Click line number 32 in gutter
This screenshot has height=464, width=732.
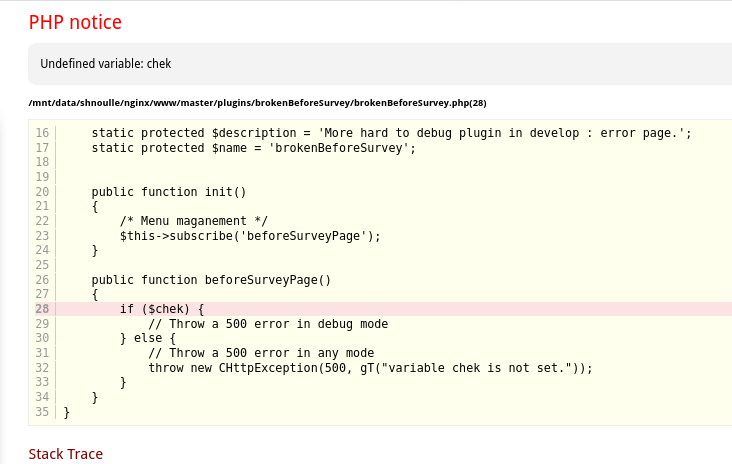pos(41,368)
